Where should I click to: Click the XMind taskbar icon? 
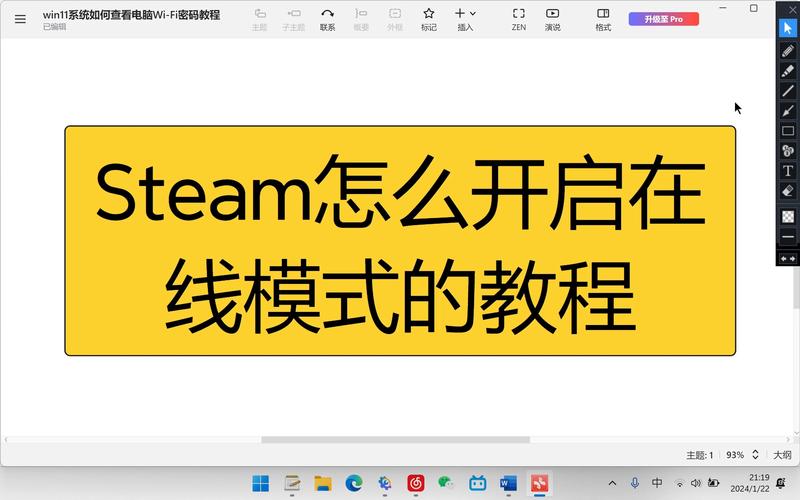pos(539,483)
